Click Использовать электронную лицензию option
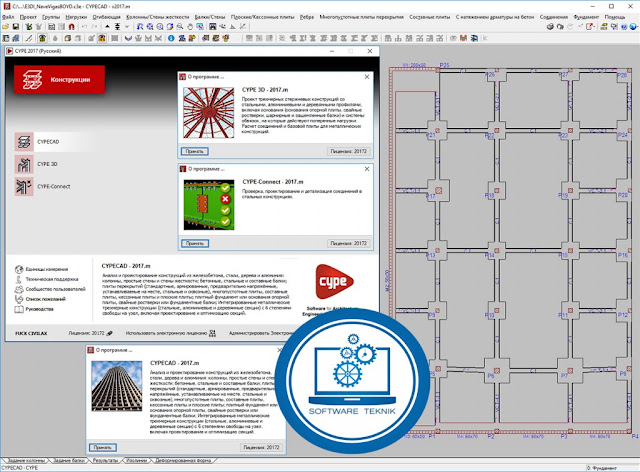Screen dimensions: 640x472 pos(171,333)
